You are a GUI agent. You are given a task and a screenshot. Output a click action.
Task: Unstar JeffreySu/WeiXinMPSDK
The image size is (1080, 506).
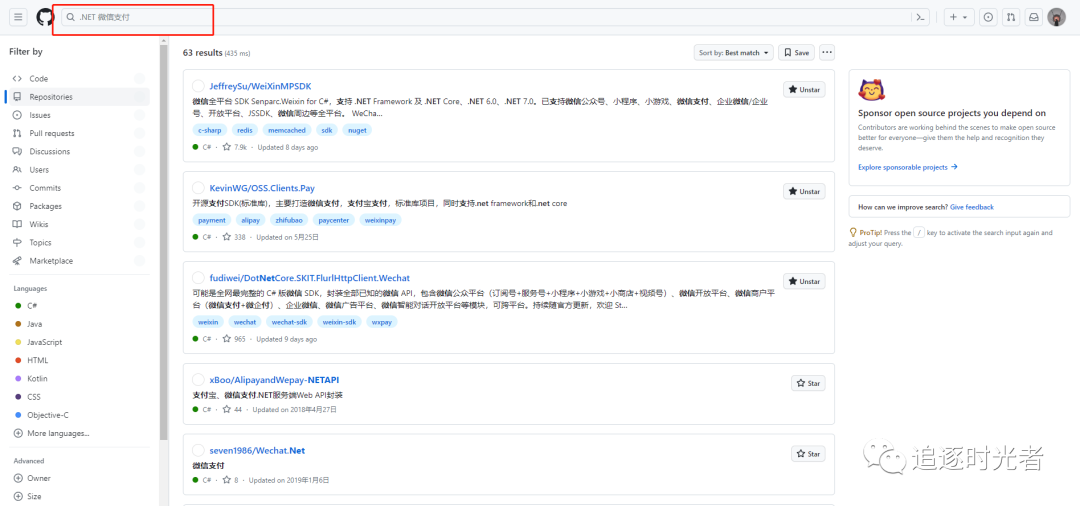804,89
